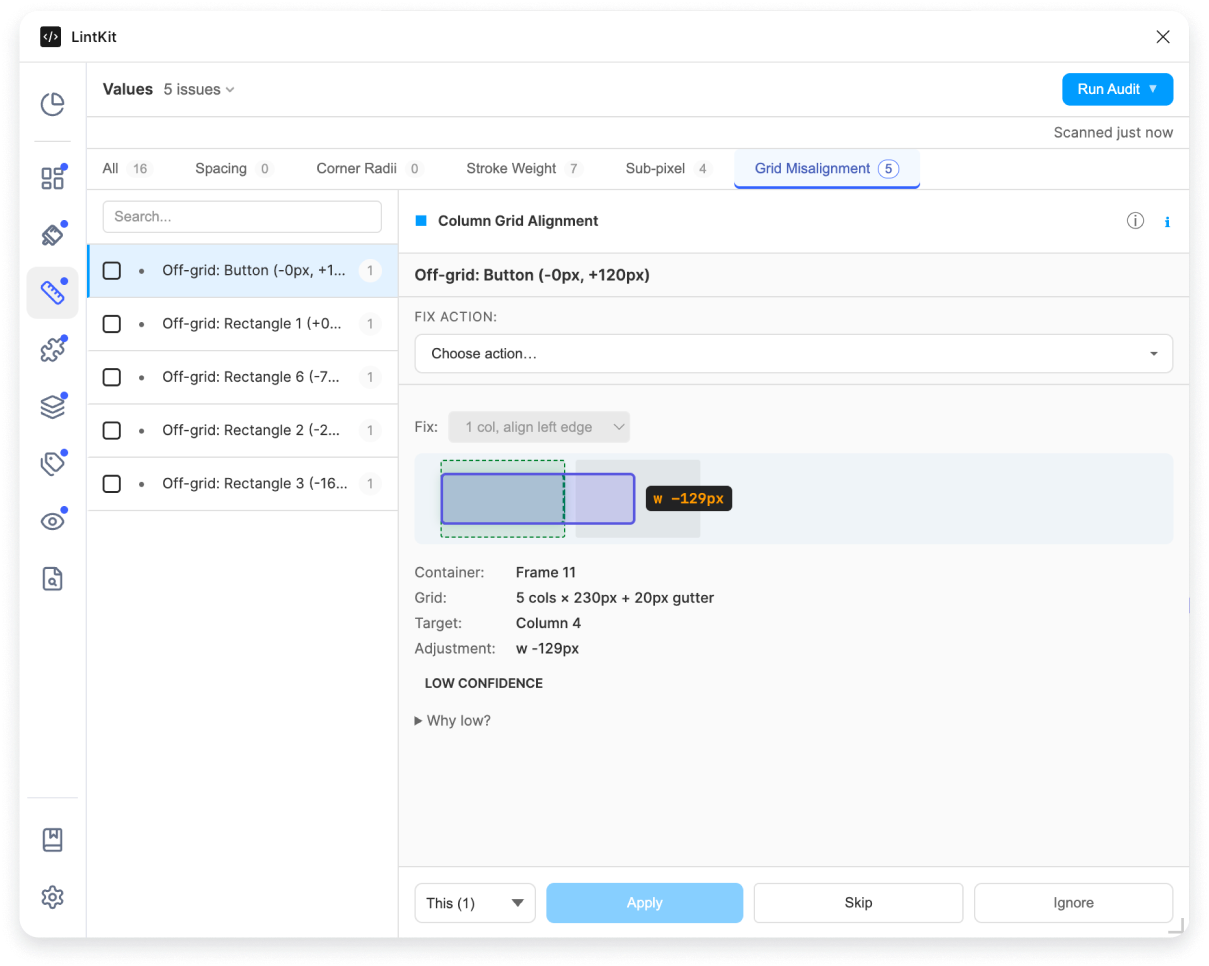The width and height of the screenshot is (1209, 966).
Task: Check the Off-grid: Rectangle 2 checkbox
Action: point(112,430)
